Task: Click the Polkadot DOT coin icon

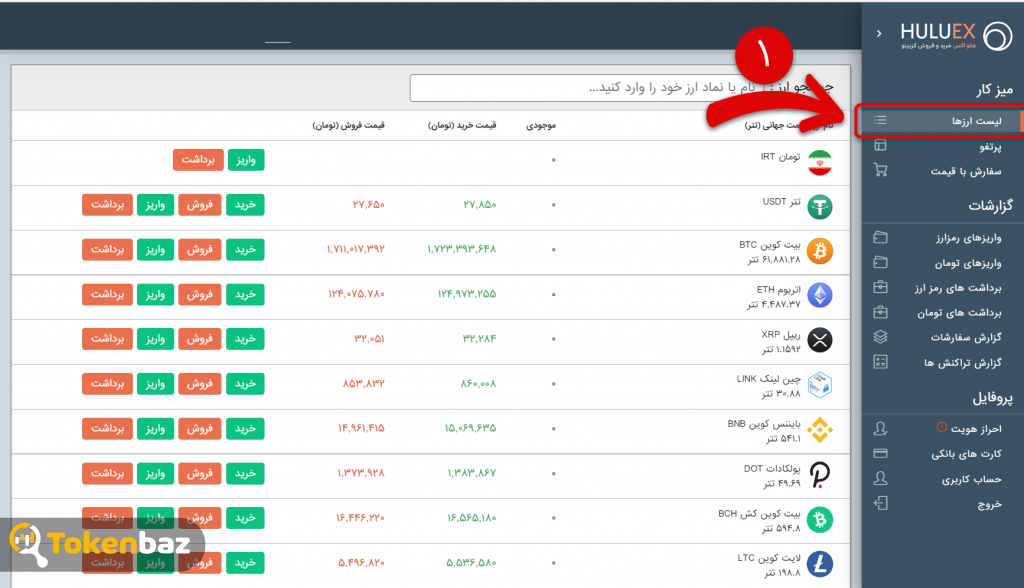Action: [820, 474]
